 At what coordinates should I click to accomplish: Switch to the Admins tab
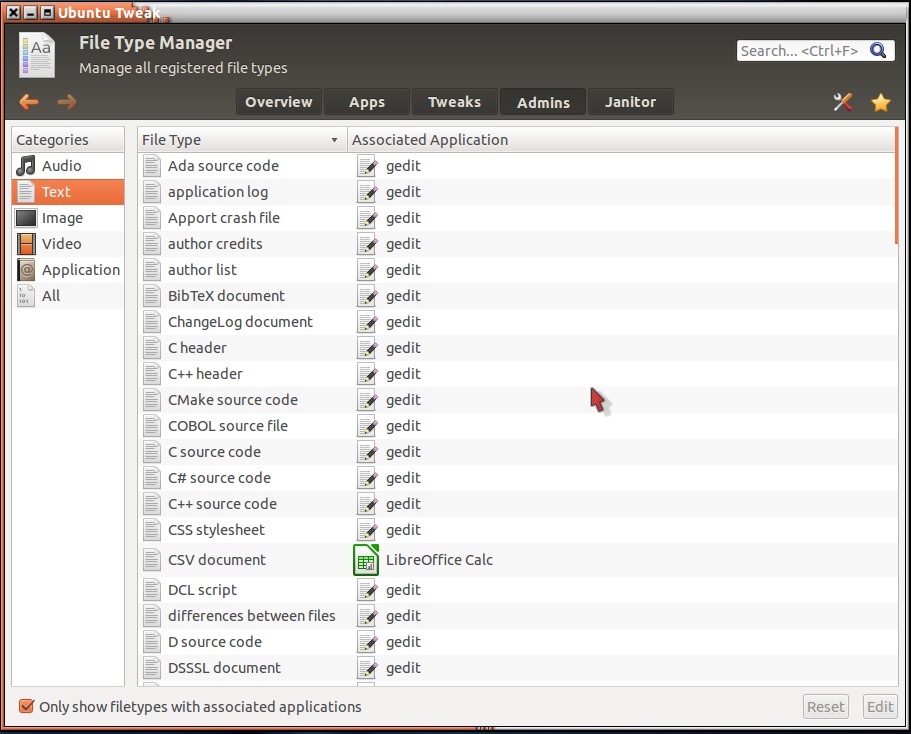(x=543, y=102)
